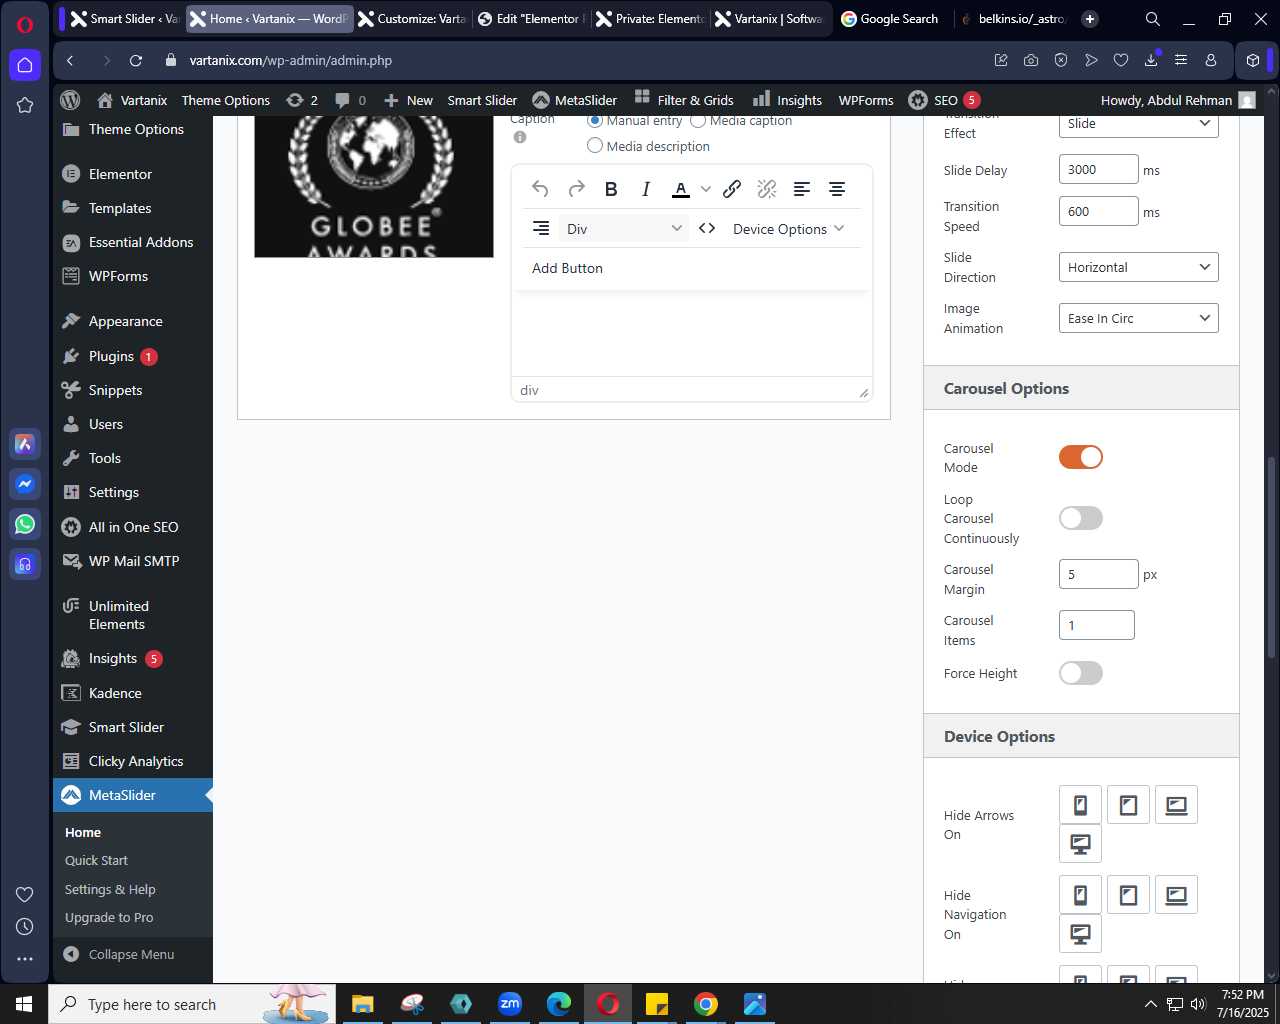Toggle Hide Navigation On tablet icon

point(1128,895)
